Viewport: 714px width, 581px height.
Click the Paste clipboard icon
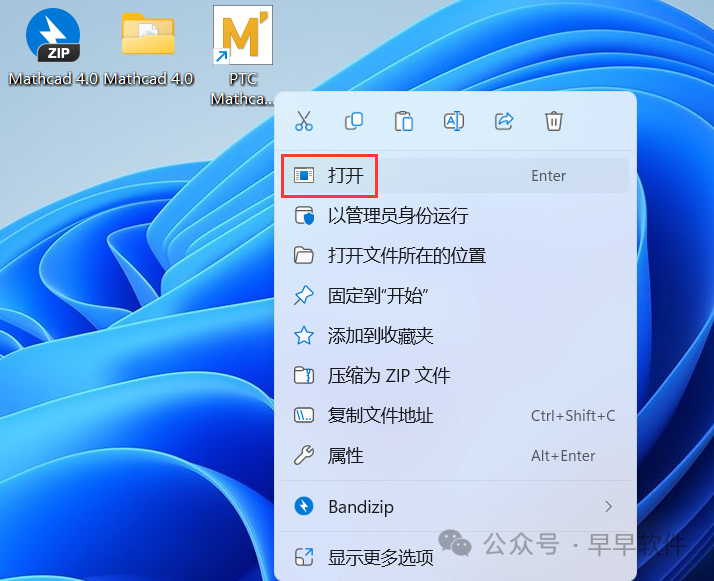coord(404,121)
